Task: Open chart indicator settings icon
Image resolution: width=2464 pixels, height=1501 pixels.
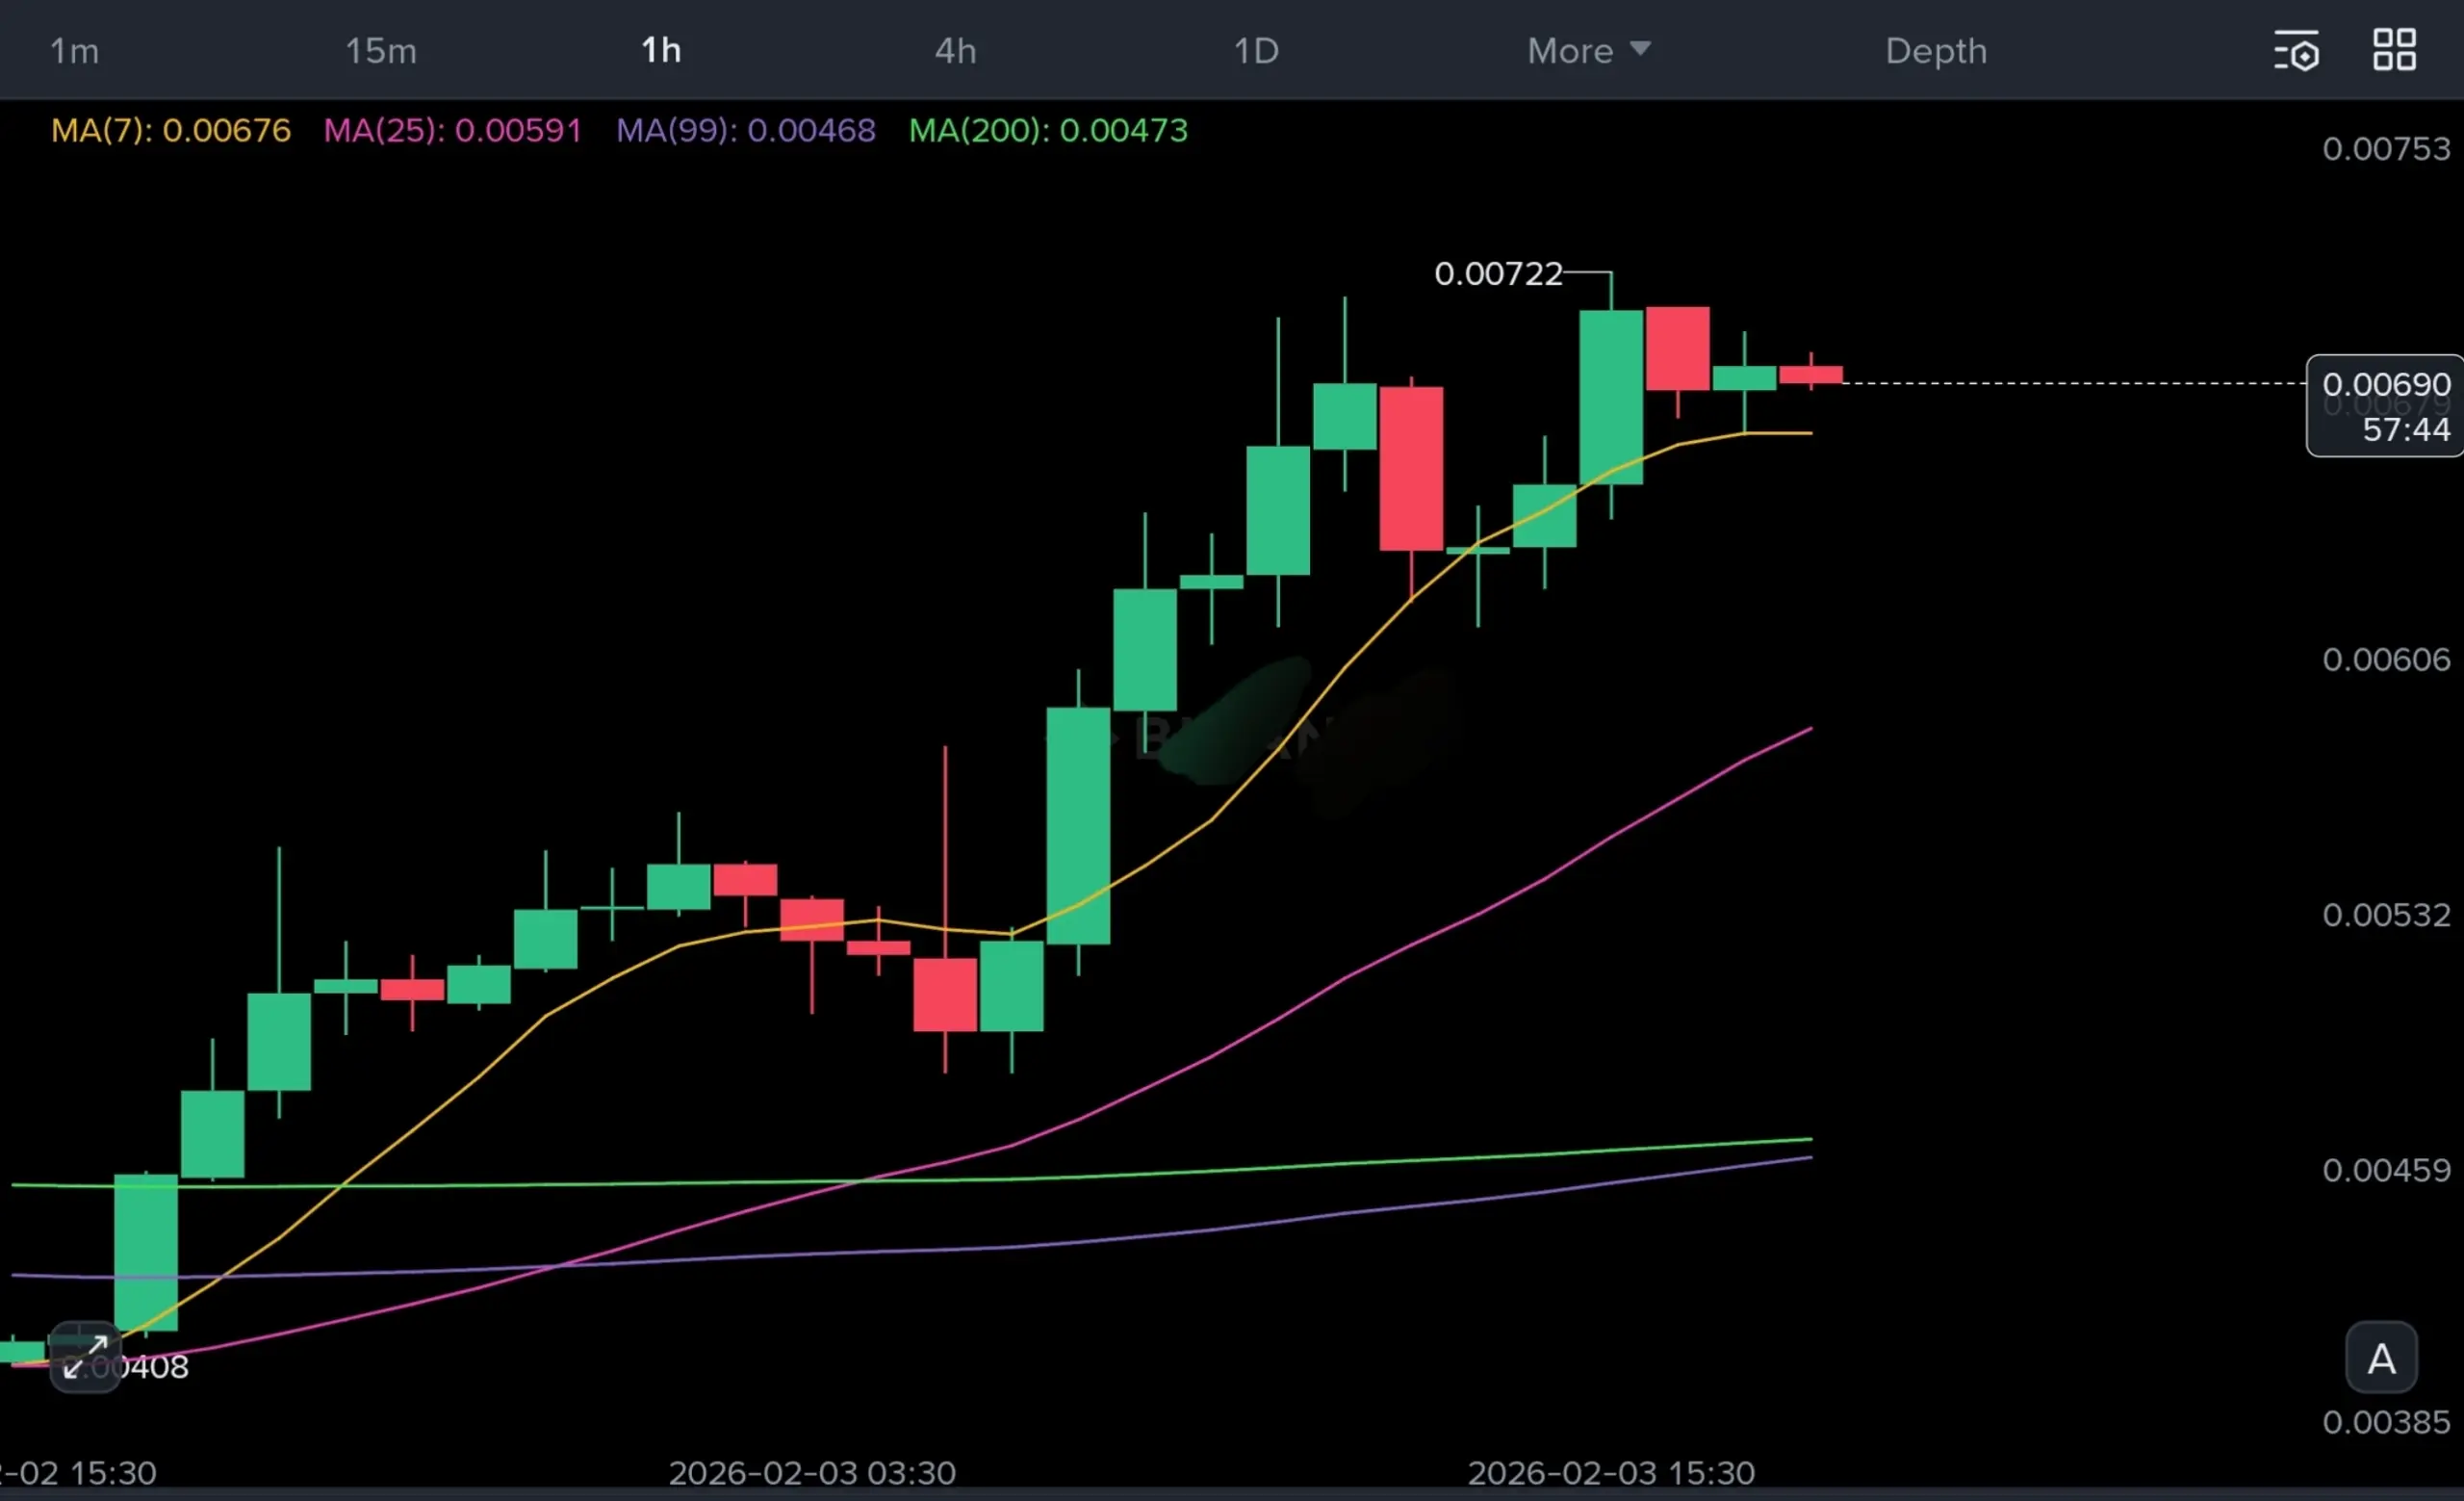Action: tap(2295, 51)
